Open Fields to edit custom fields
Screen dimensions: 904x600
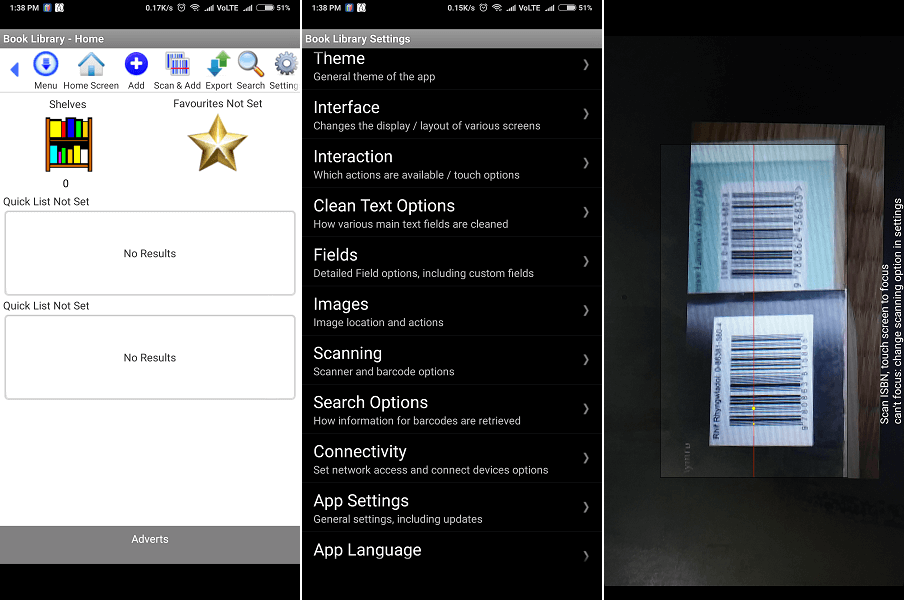(451, 262)
